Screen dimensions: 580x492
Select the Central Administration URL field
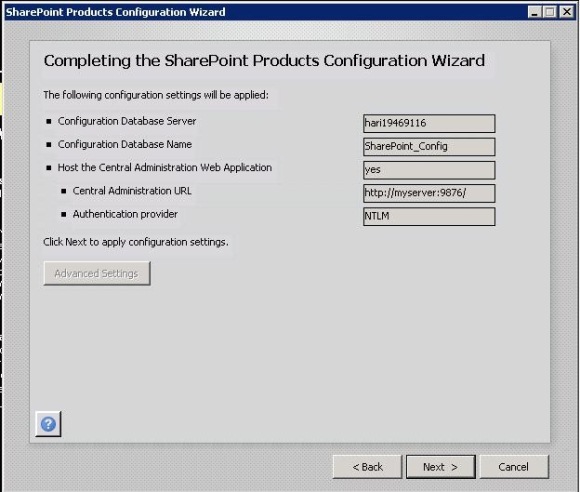(429, 193)
